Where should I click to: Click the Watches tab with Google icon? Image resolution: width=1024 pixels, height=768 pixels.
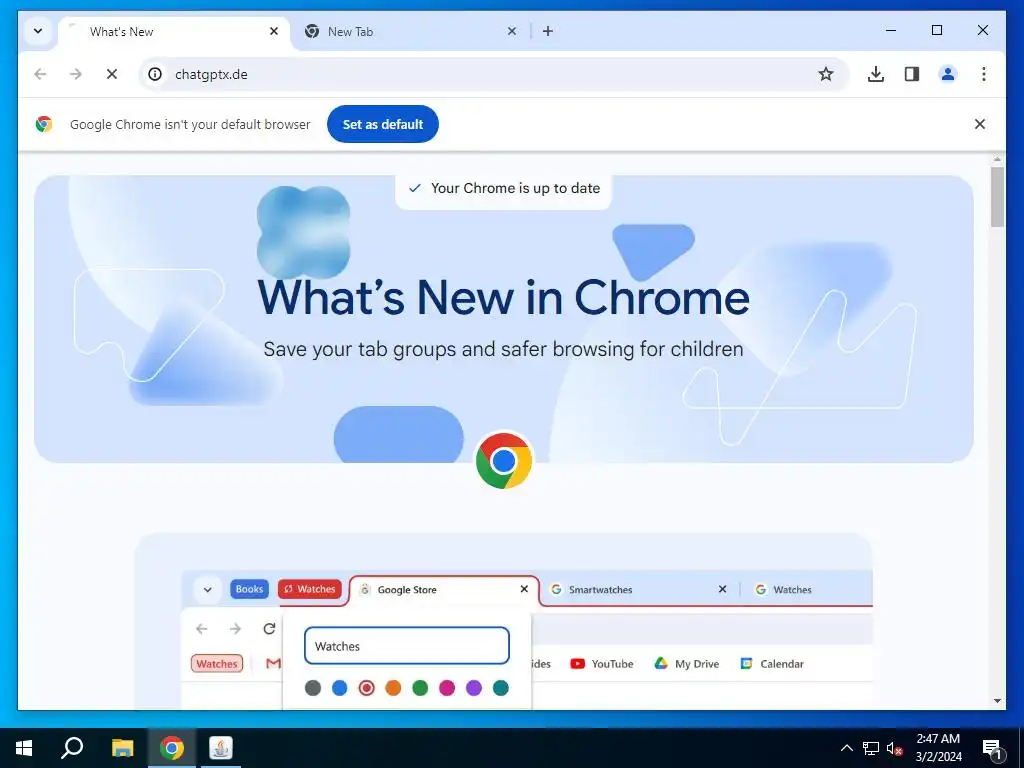[783, 590]
